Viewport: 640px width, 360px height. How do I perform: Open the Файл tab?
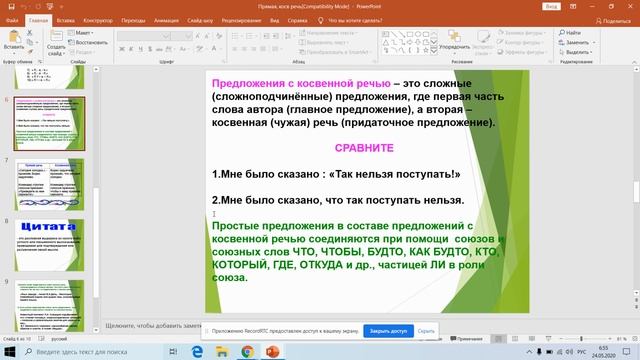coord(12,20)
